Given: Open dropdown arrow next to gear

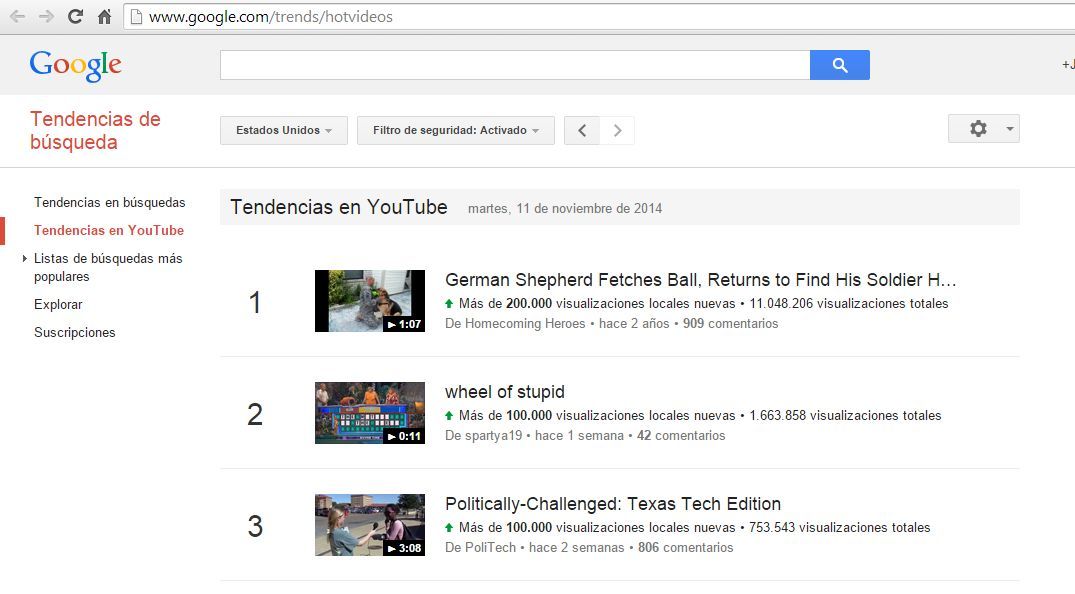Looking at the screenshot, I should tap(1009, 129).
